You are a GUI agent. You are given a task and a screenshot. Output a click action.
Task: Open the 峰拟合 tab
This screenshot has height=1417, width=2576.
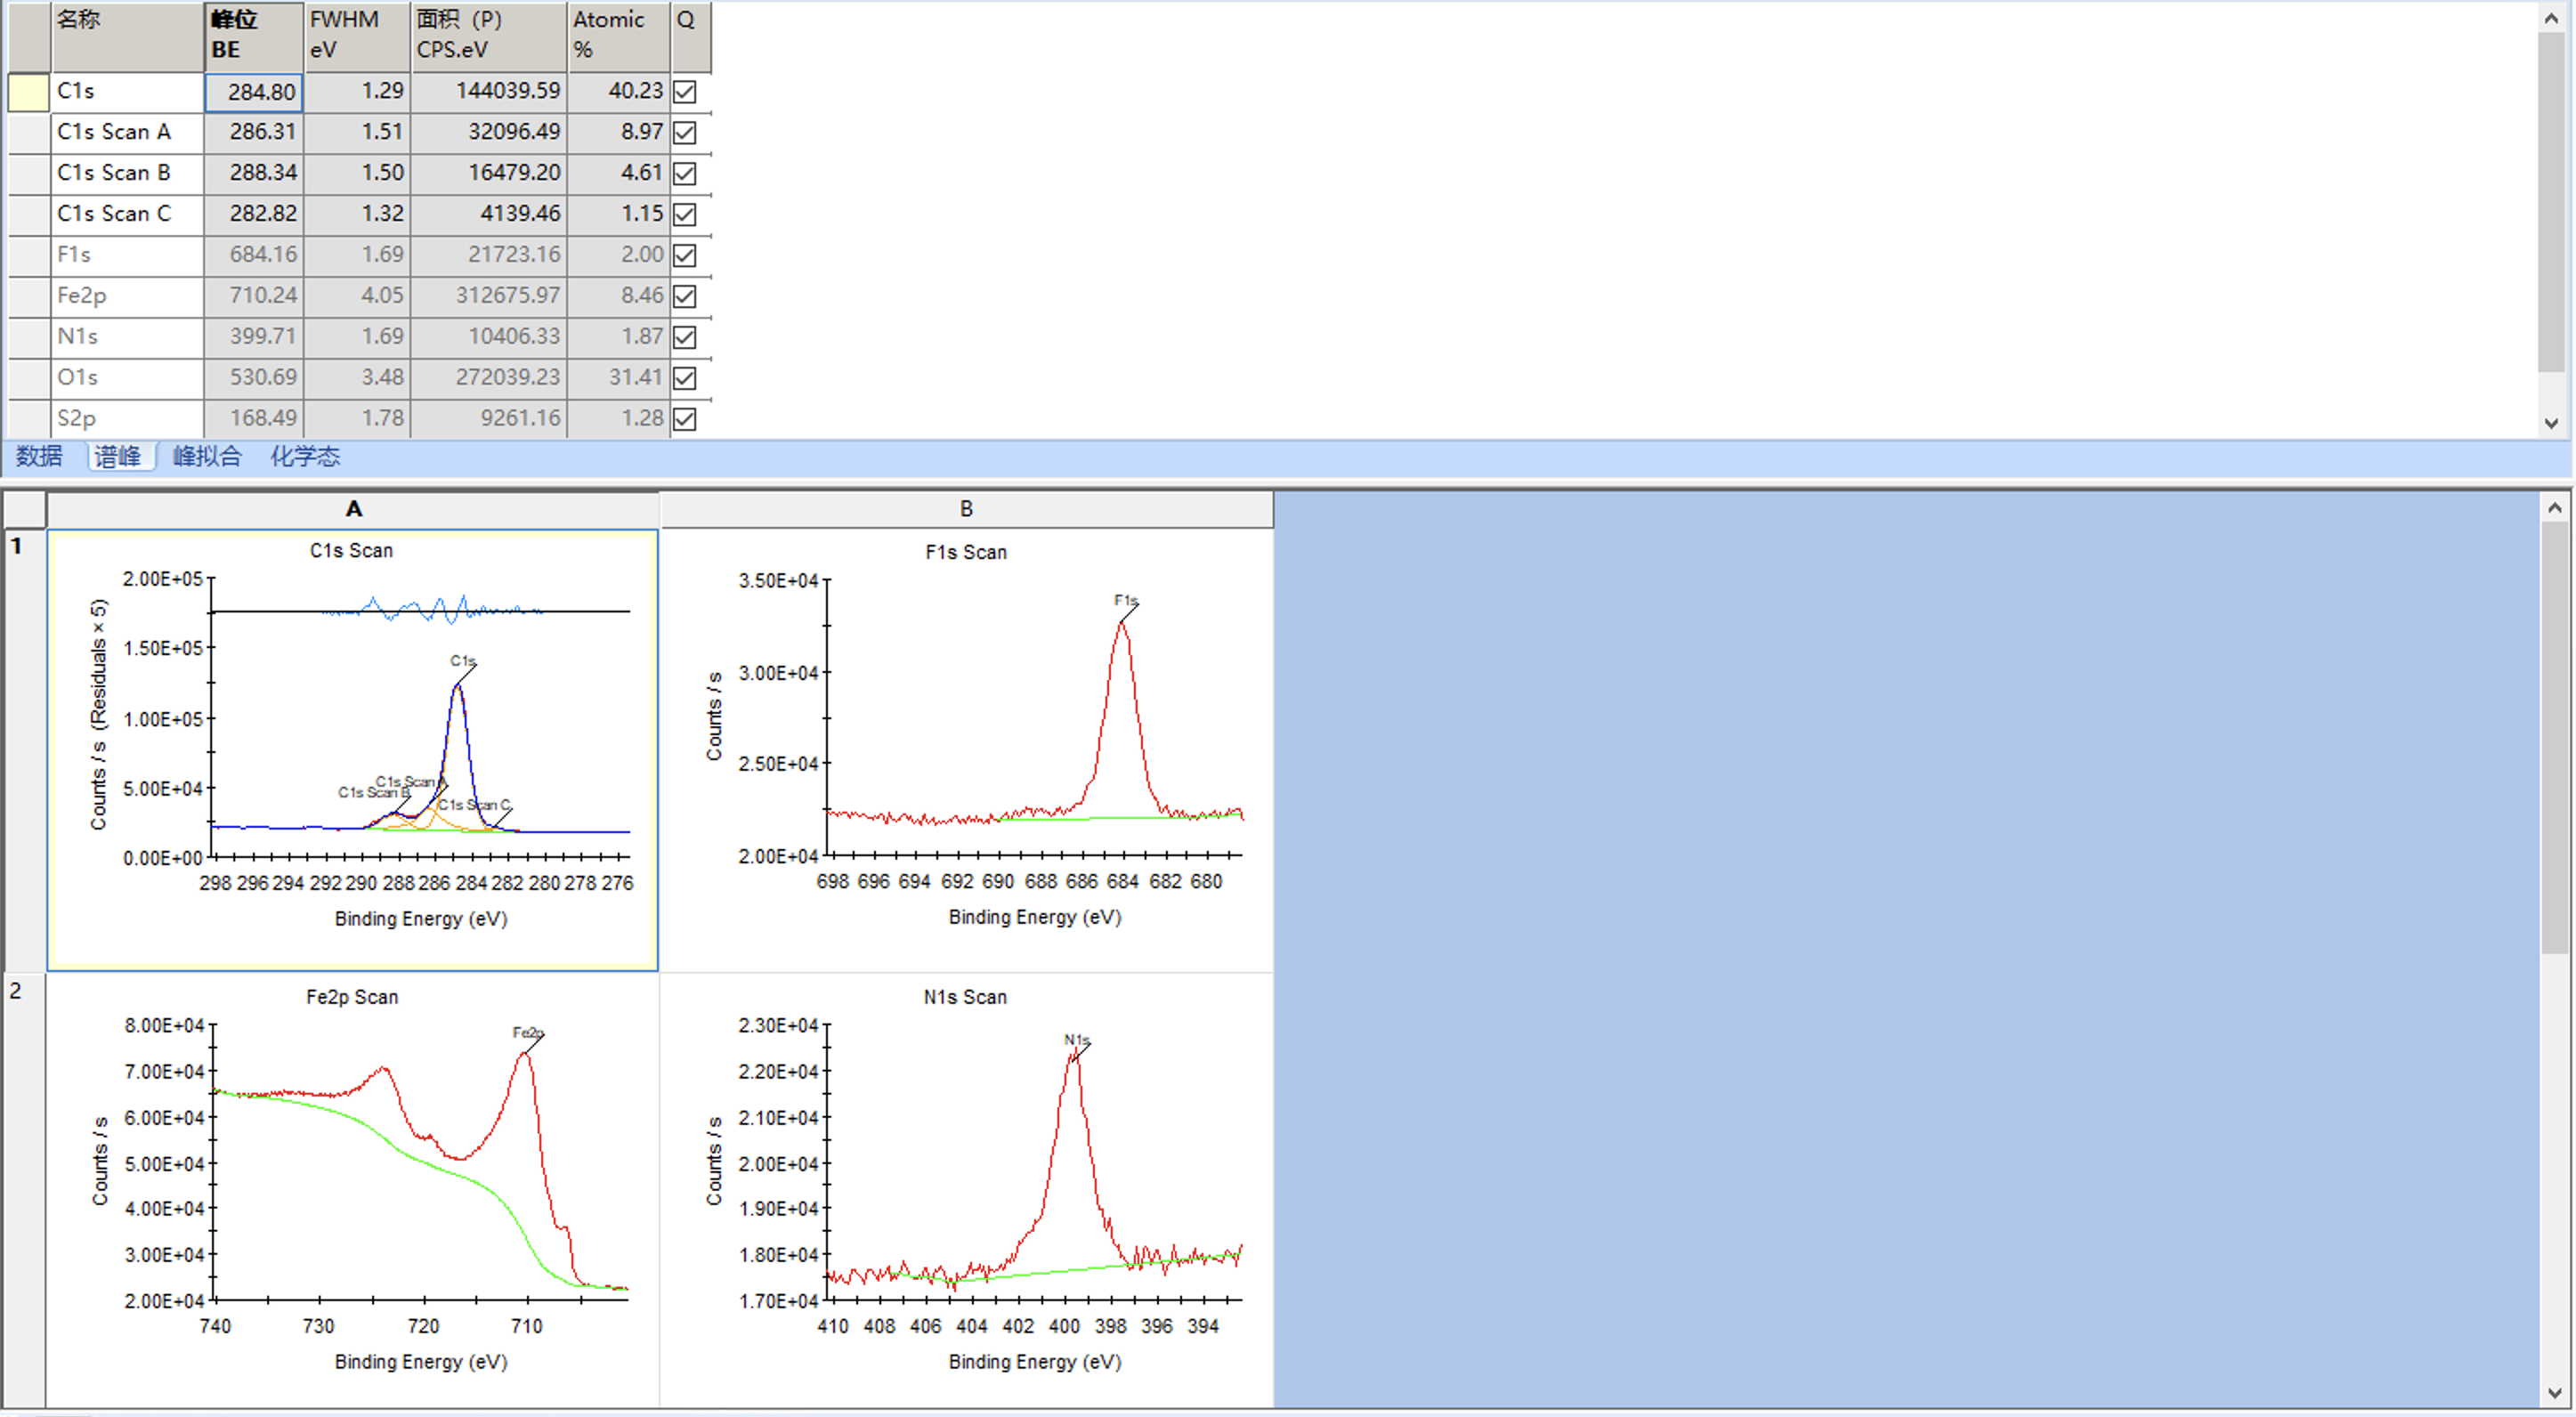(207, 457)
